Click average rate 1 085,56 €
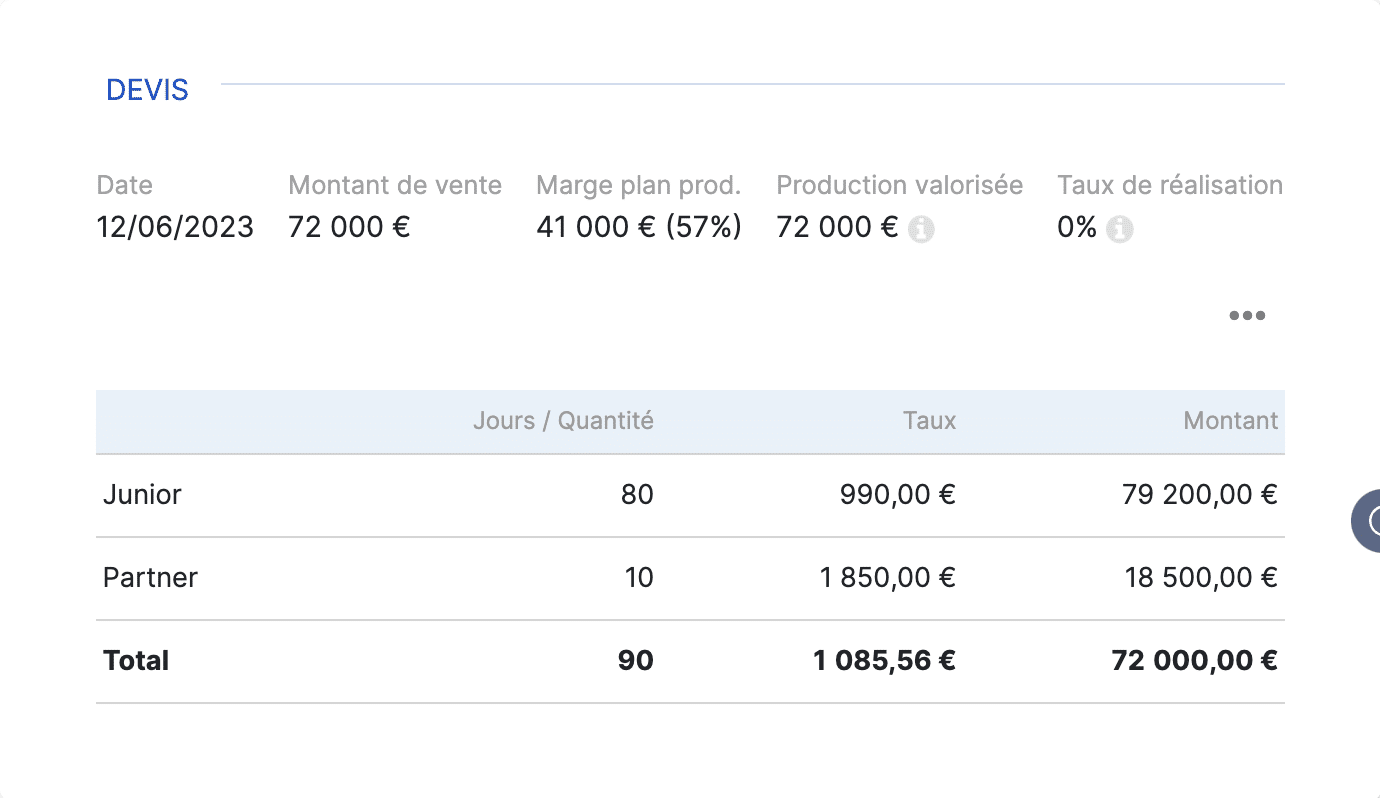This screenshot has width=1380, height=798. point(885,660)
